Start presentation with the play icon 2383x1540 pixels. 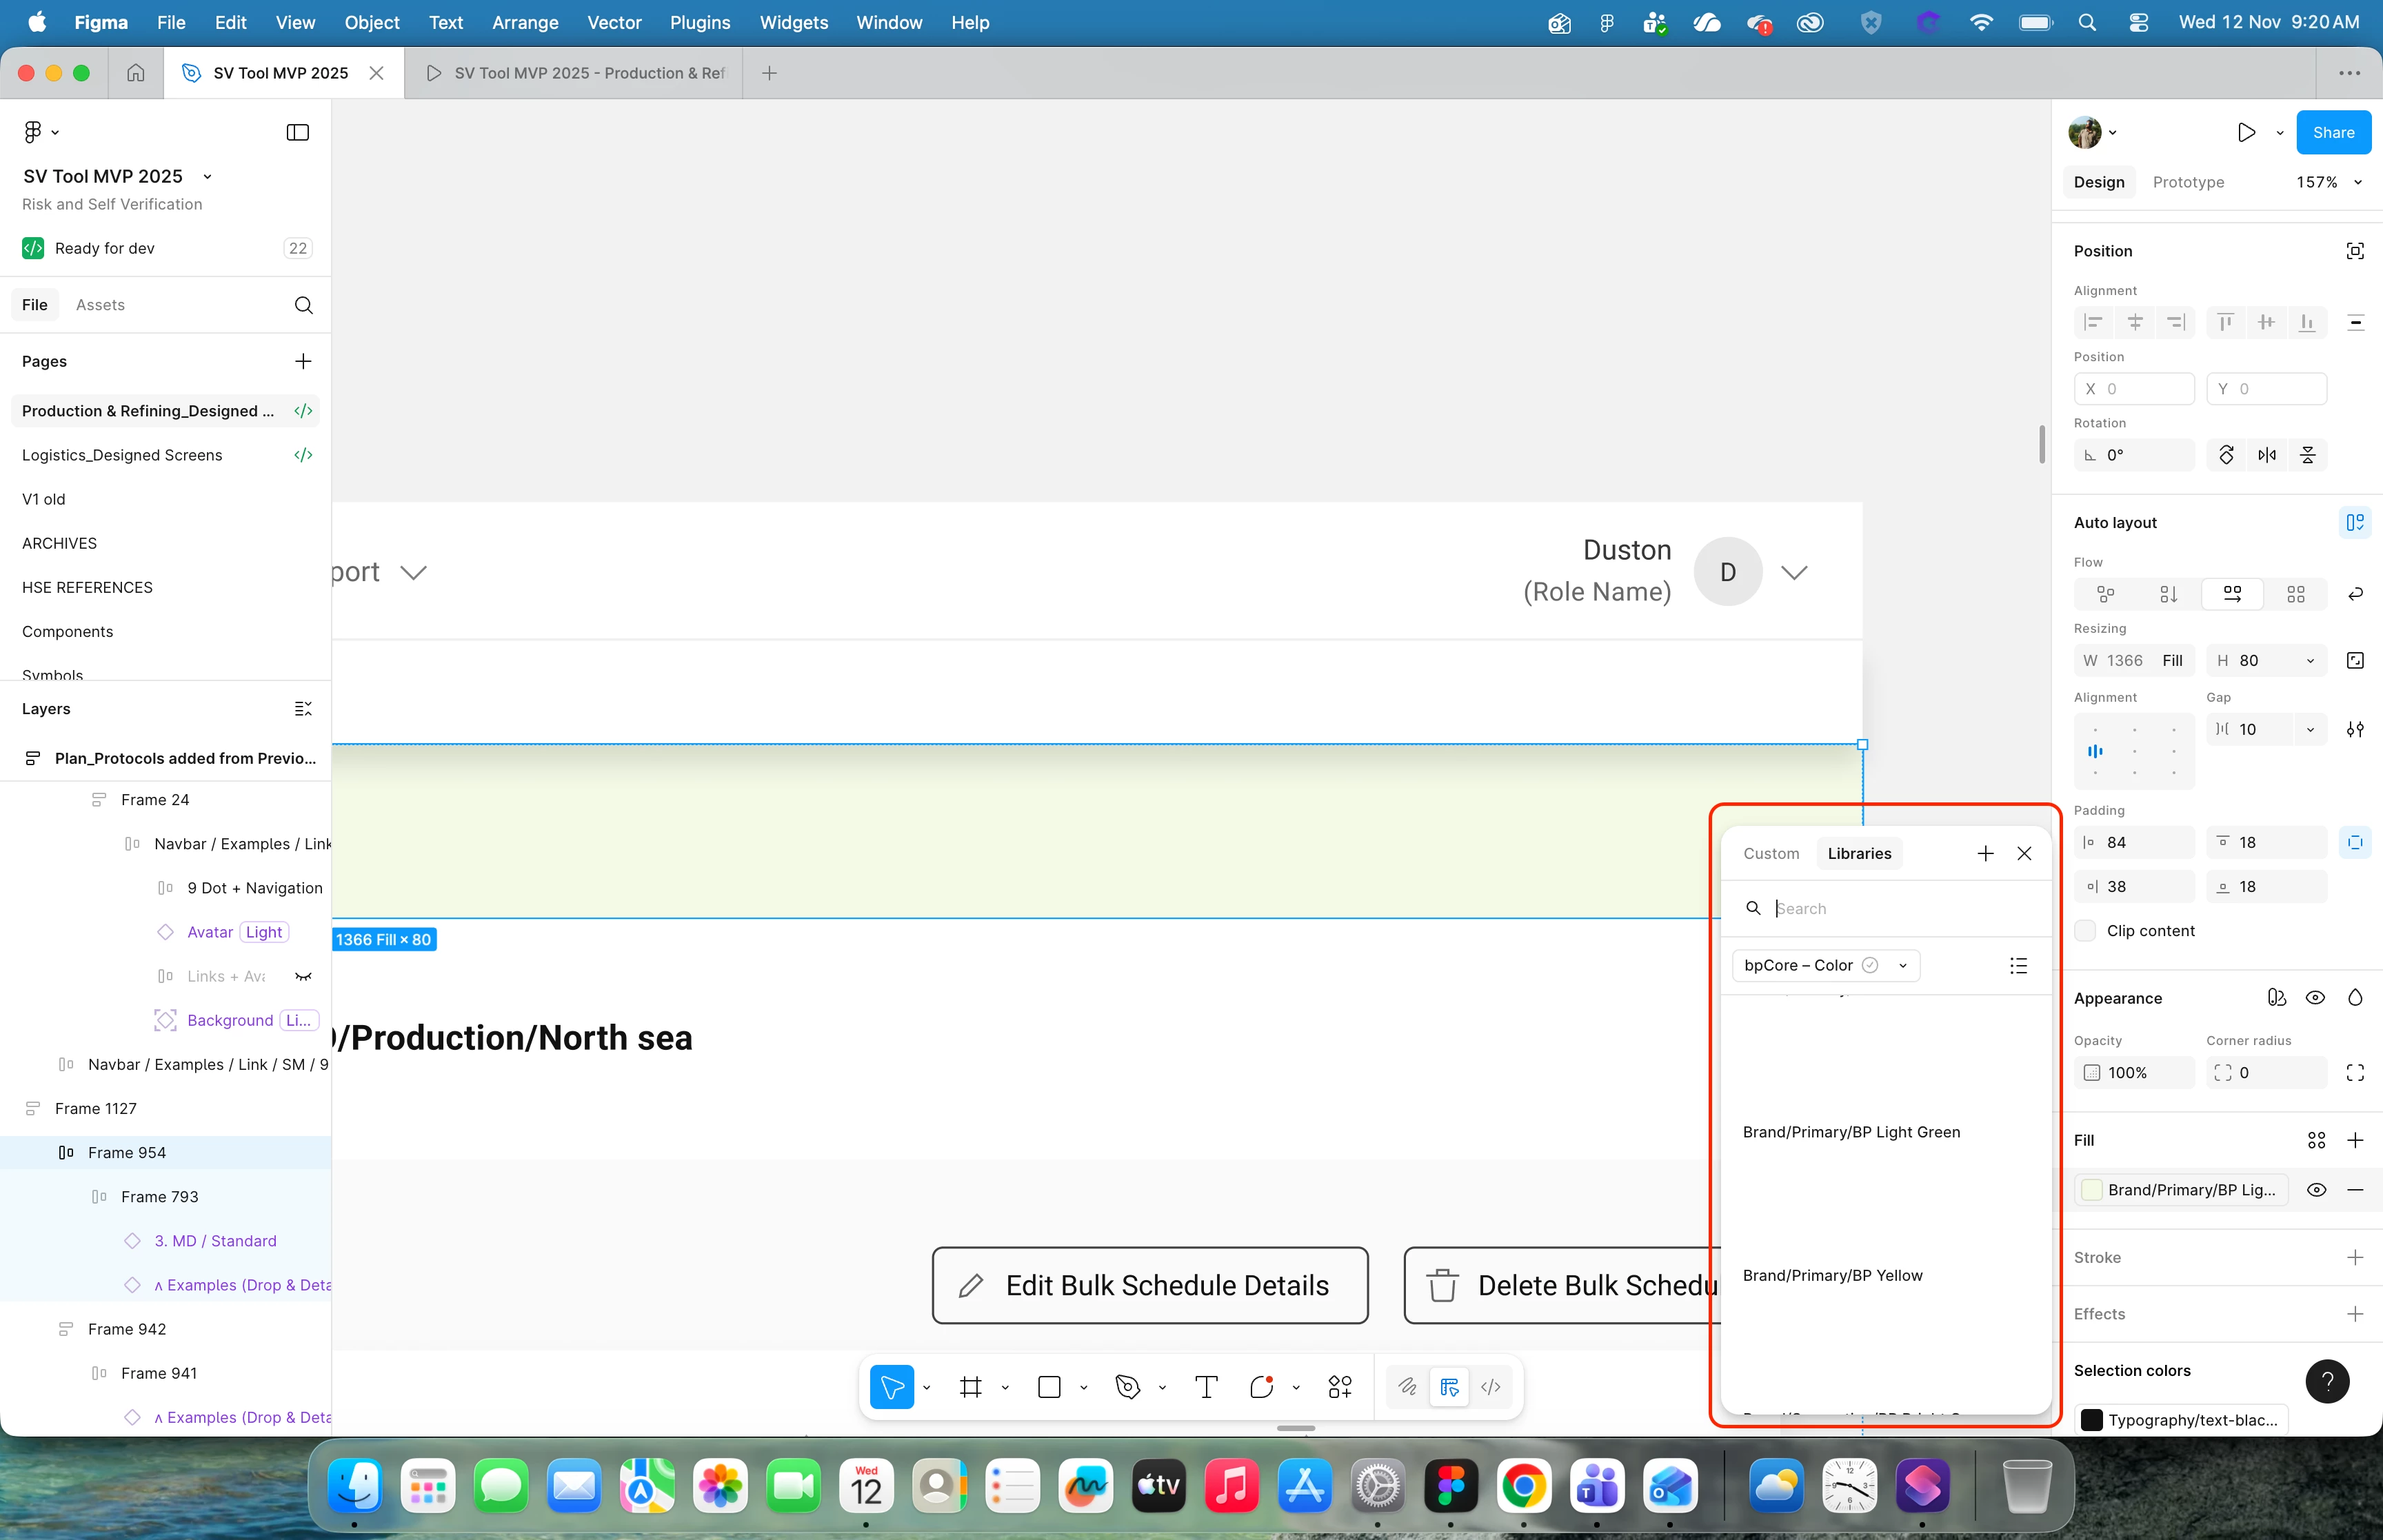pyautogui.click(x=2246, y=132)
